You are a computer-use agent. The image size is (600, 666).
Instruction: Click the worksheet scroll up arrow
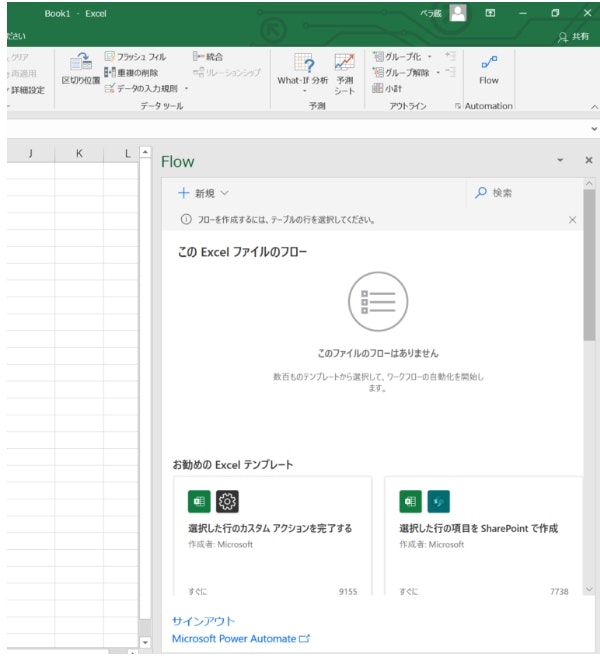point(145,152)
